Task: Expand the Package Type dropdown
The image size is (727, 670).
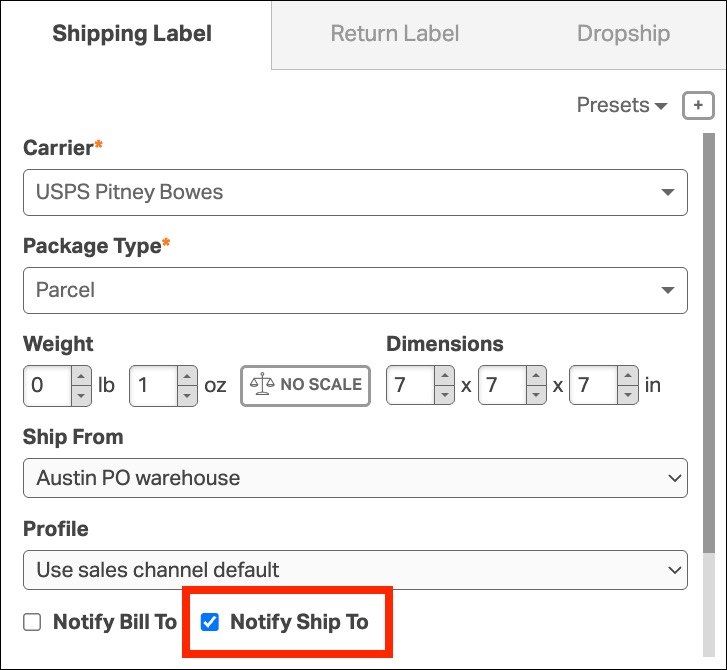Action: pyautogui.click(x=355, y=290)
